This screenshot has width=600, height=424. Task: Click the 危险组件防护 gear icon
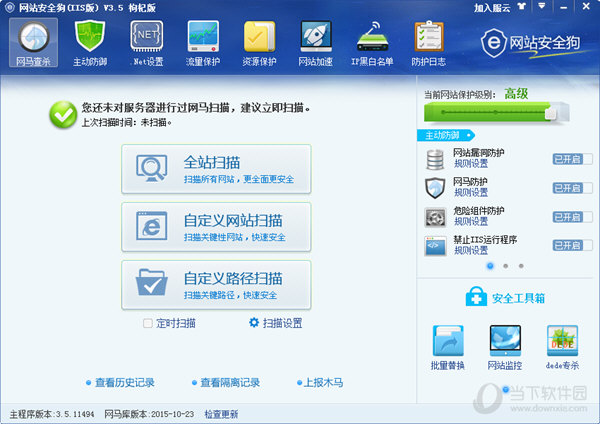[435, 217]
